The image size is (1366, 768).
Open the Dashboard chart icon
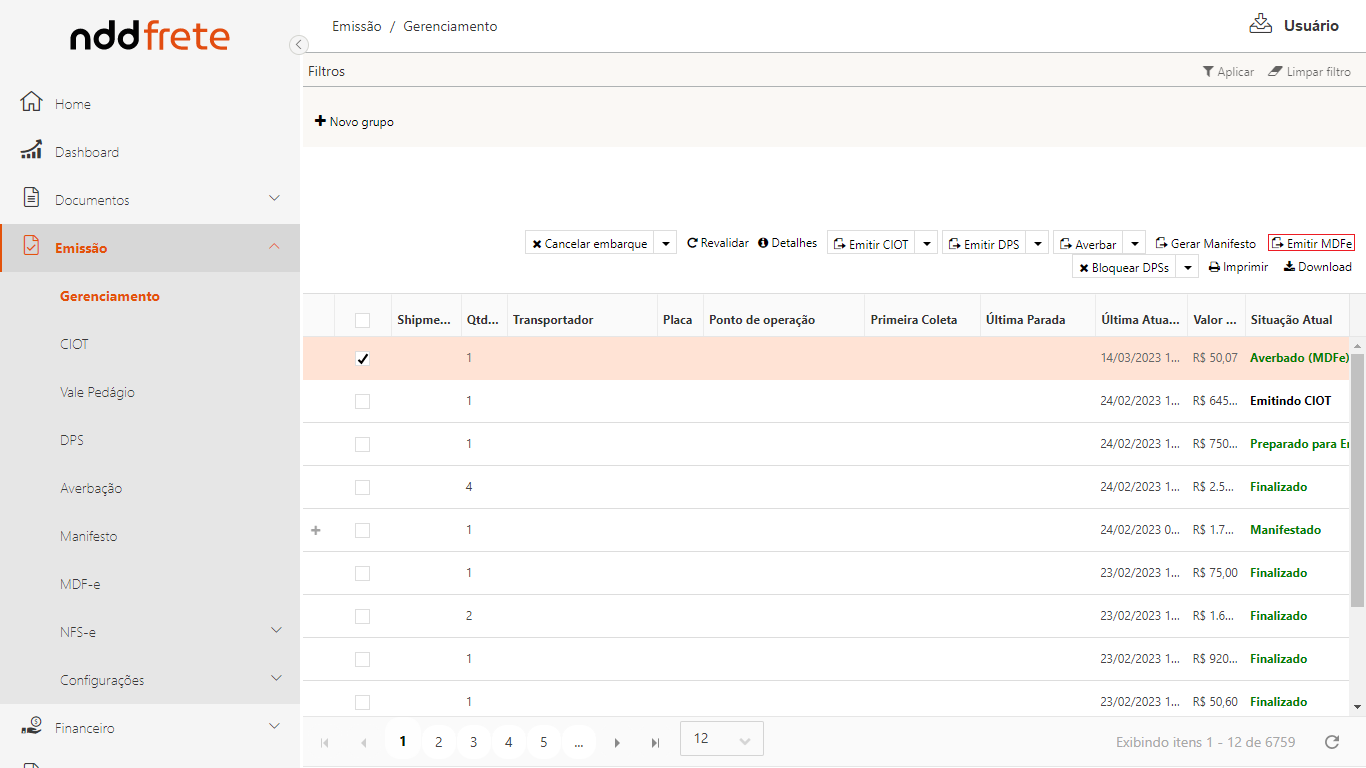point(31,150)
